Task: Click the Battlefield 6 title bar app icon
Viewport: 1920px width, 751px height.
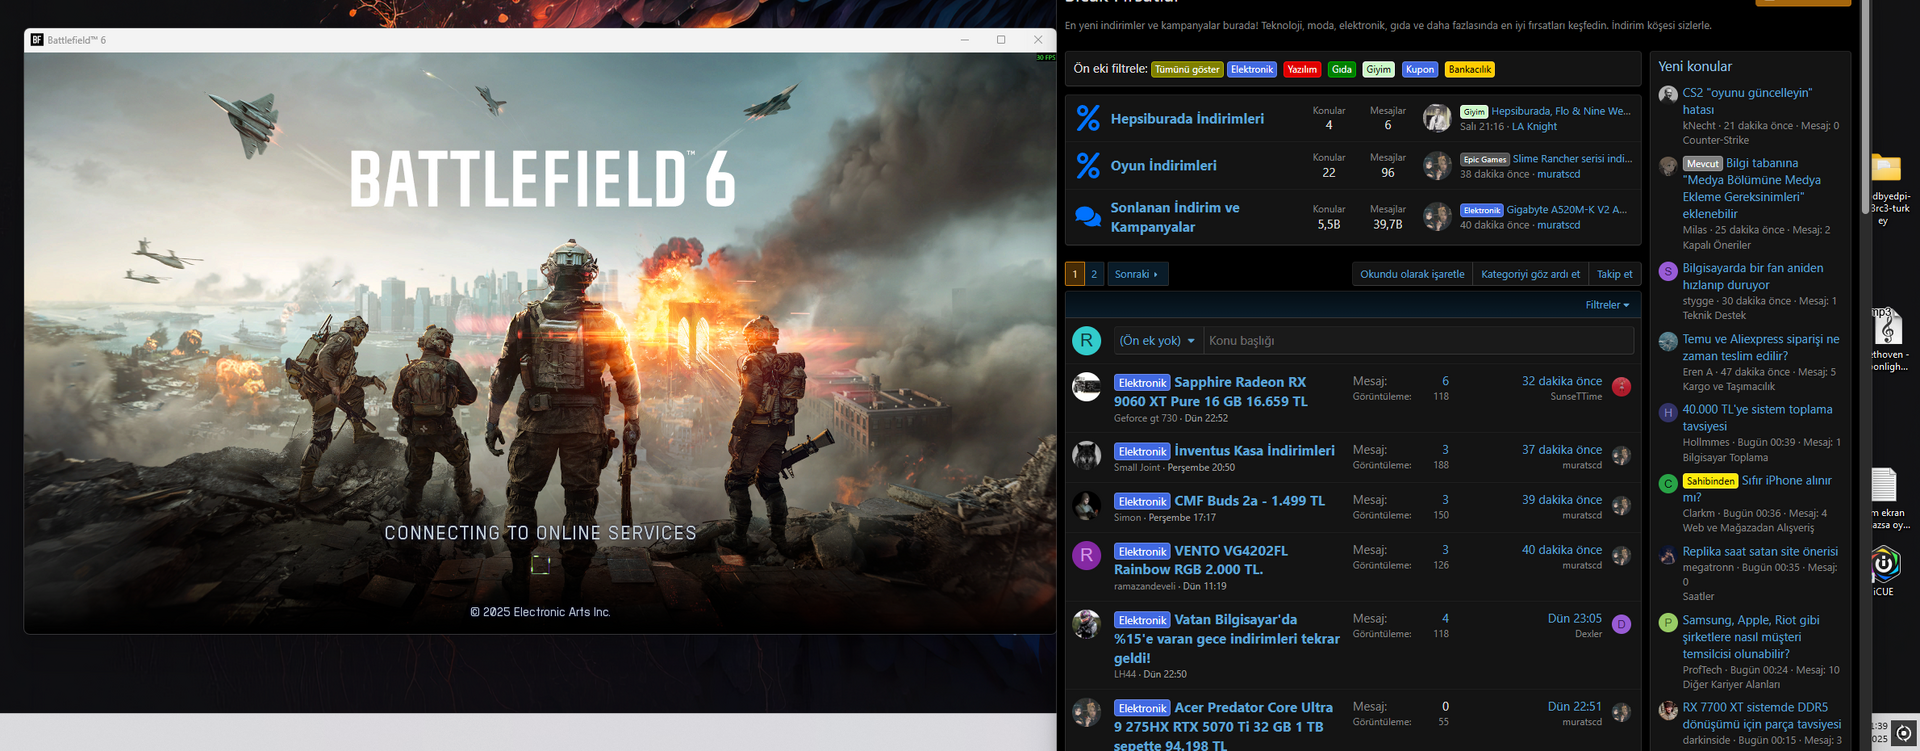Action: (37, 40)
